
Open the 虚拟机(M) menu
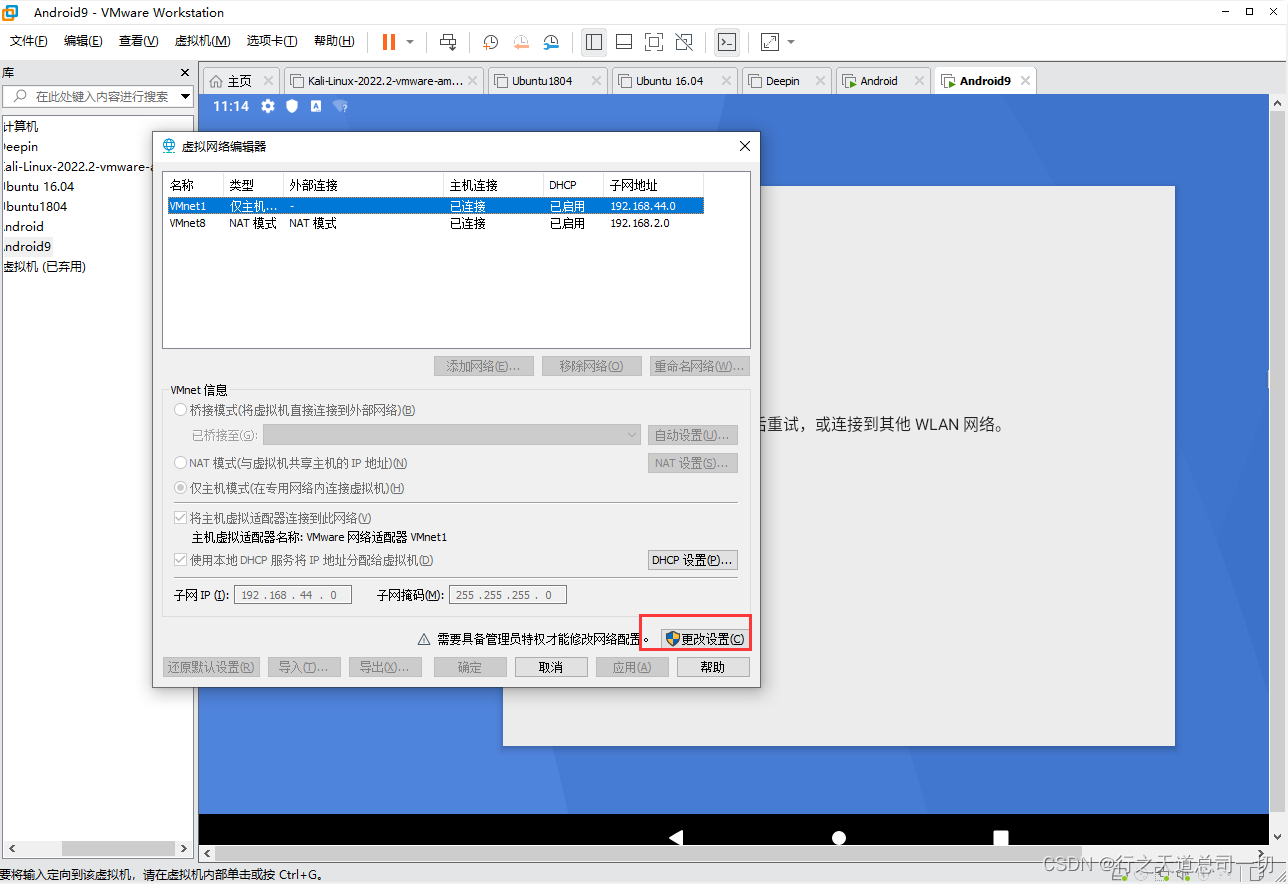pos(203,41)
